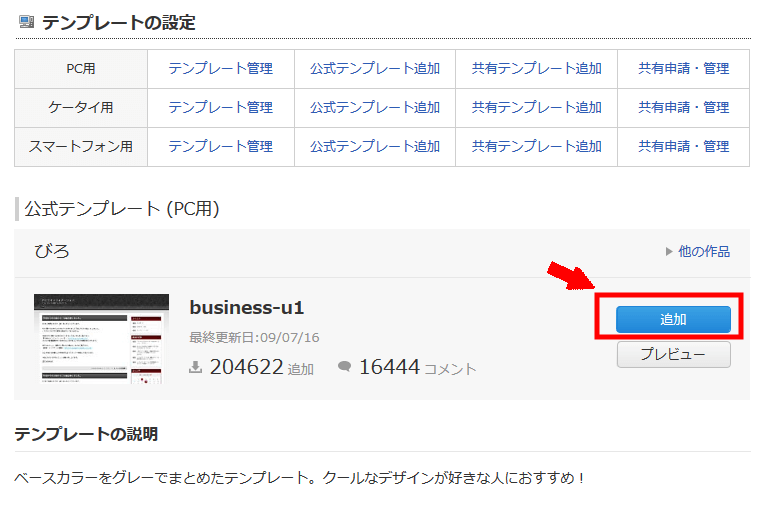Click the PC用 row header cell

point(81,69)
